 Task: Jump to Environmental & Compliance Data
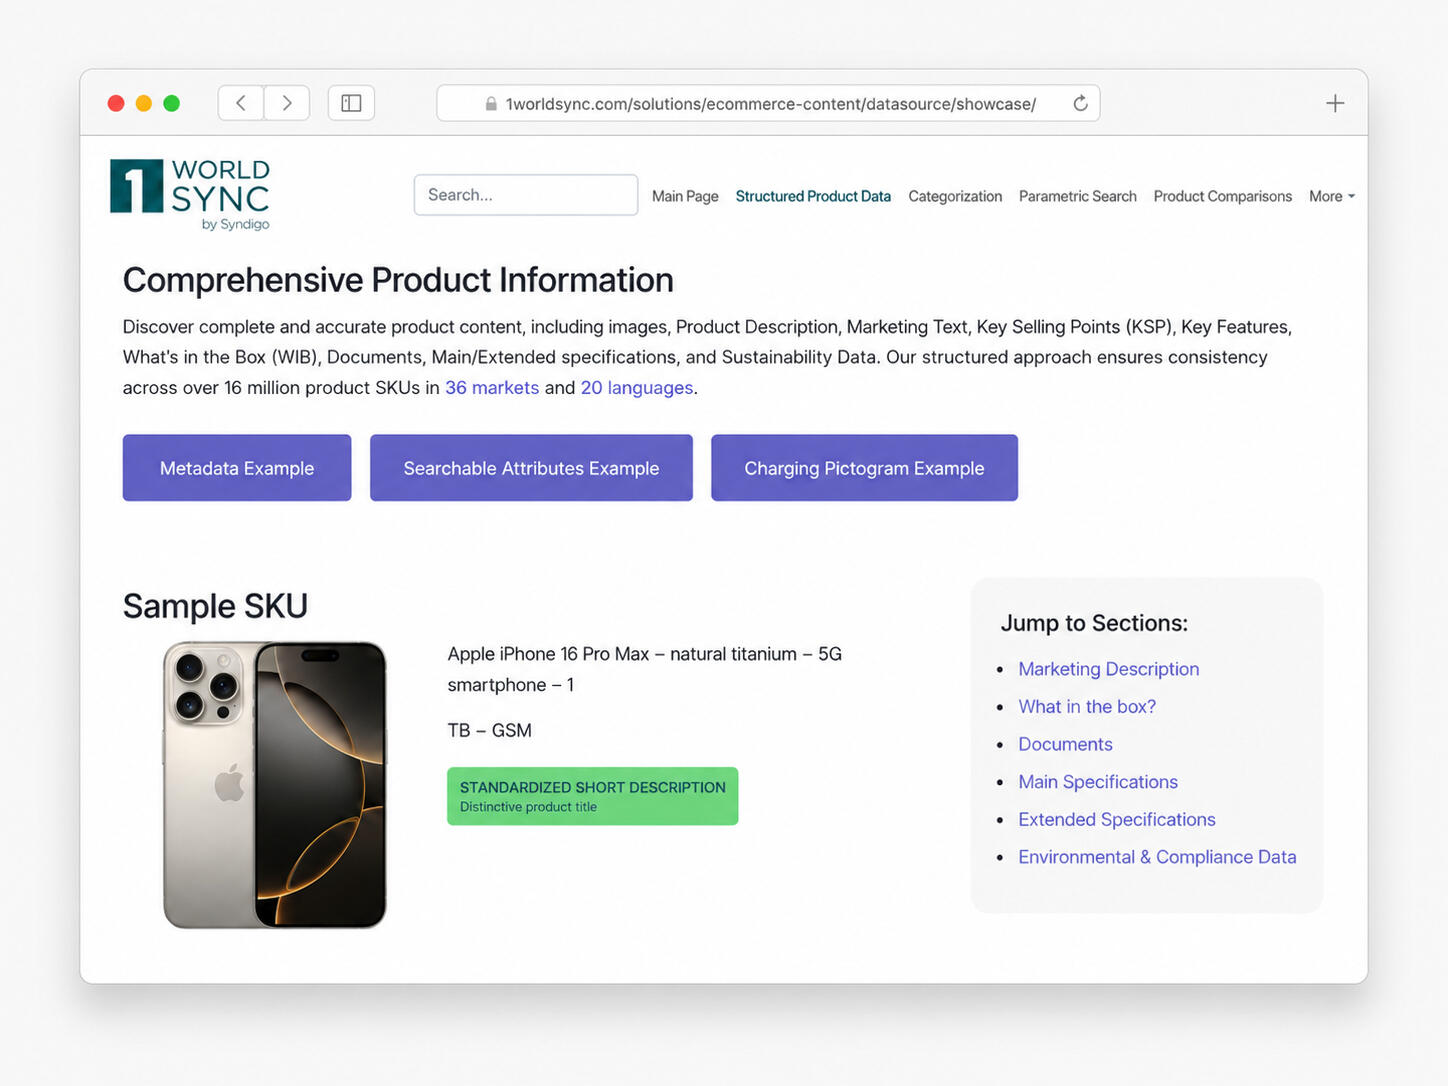point(1157,857)
